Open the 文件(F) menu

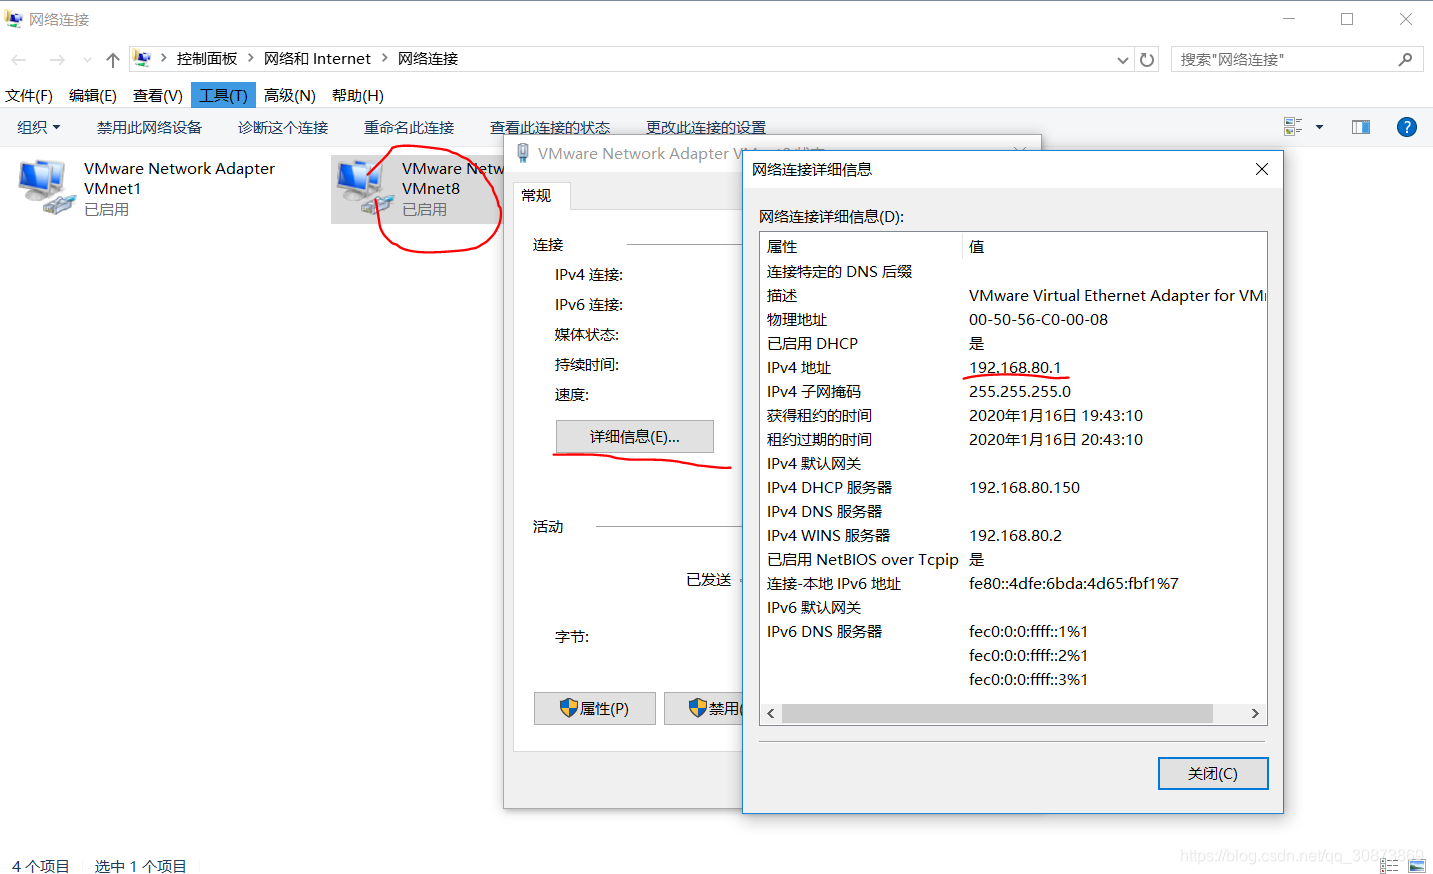pos(29,96)
